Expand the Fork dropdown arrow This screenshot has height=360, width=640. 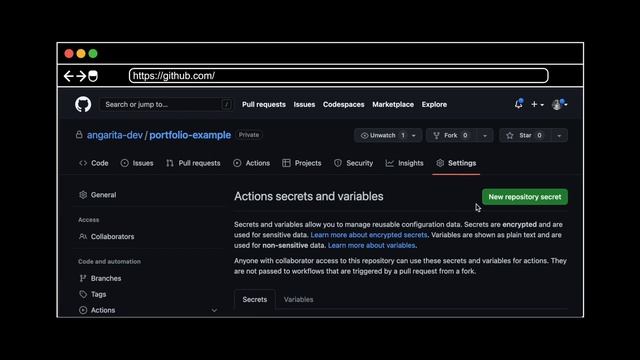tap(485, 136)
